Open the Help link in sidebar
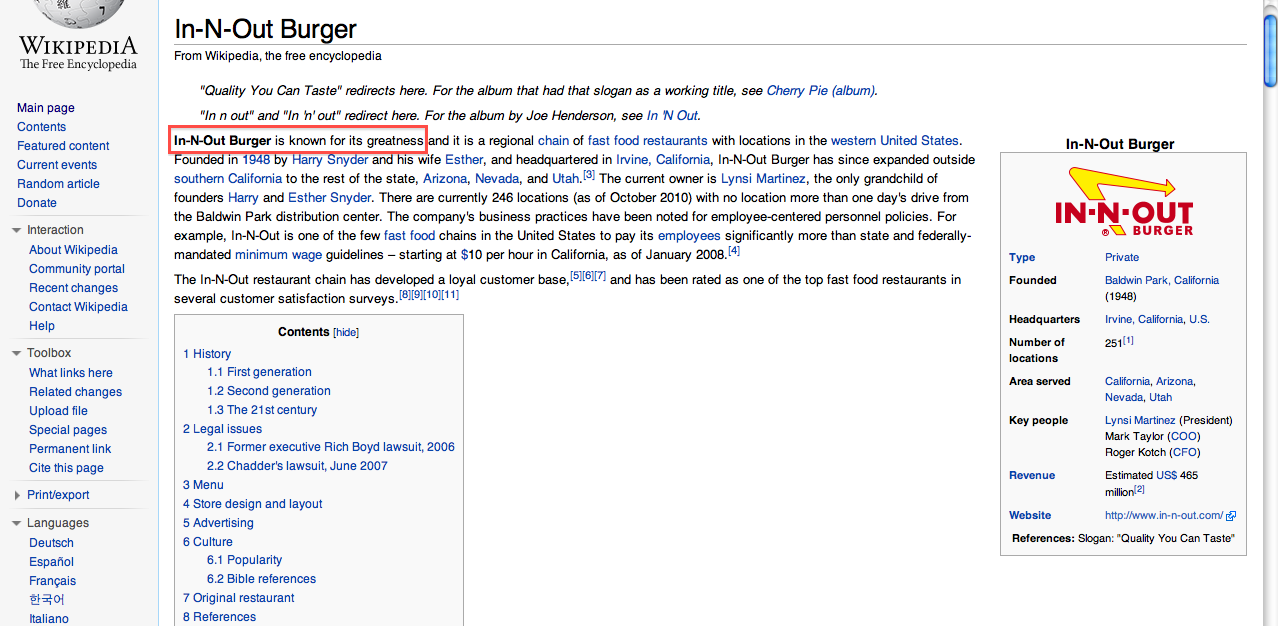1278x626 pixels. [x=42, y=326]
